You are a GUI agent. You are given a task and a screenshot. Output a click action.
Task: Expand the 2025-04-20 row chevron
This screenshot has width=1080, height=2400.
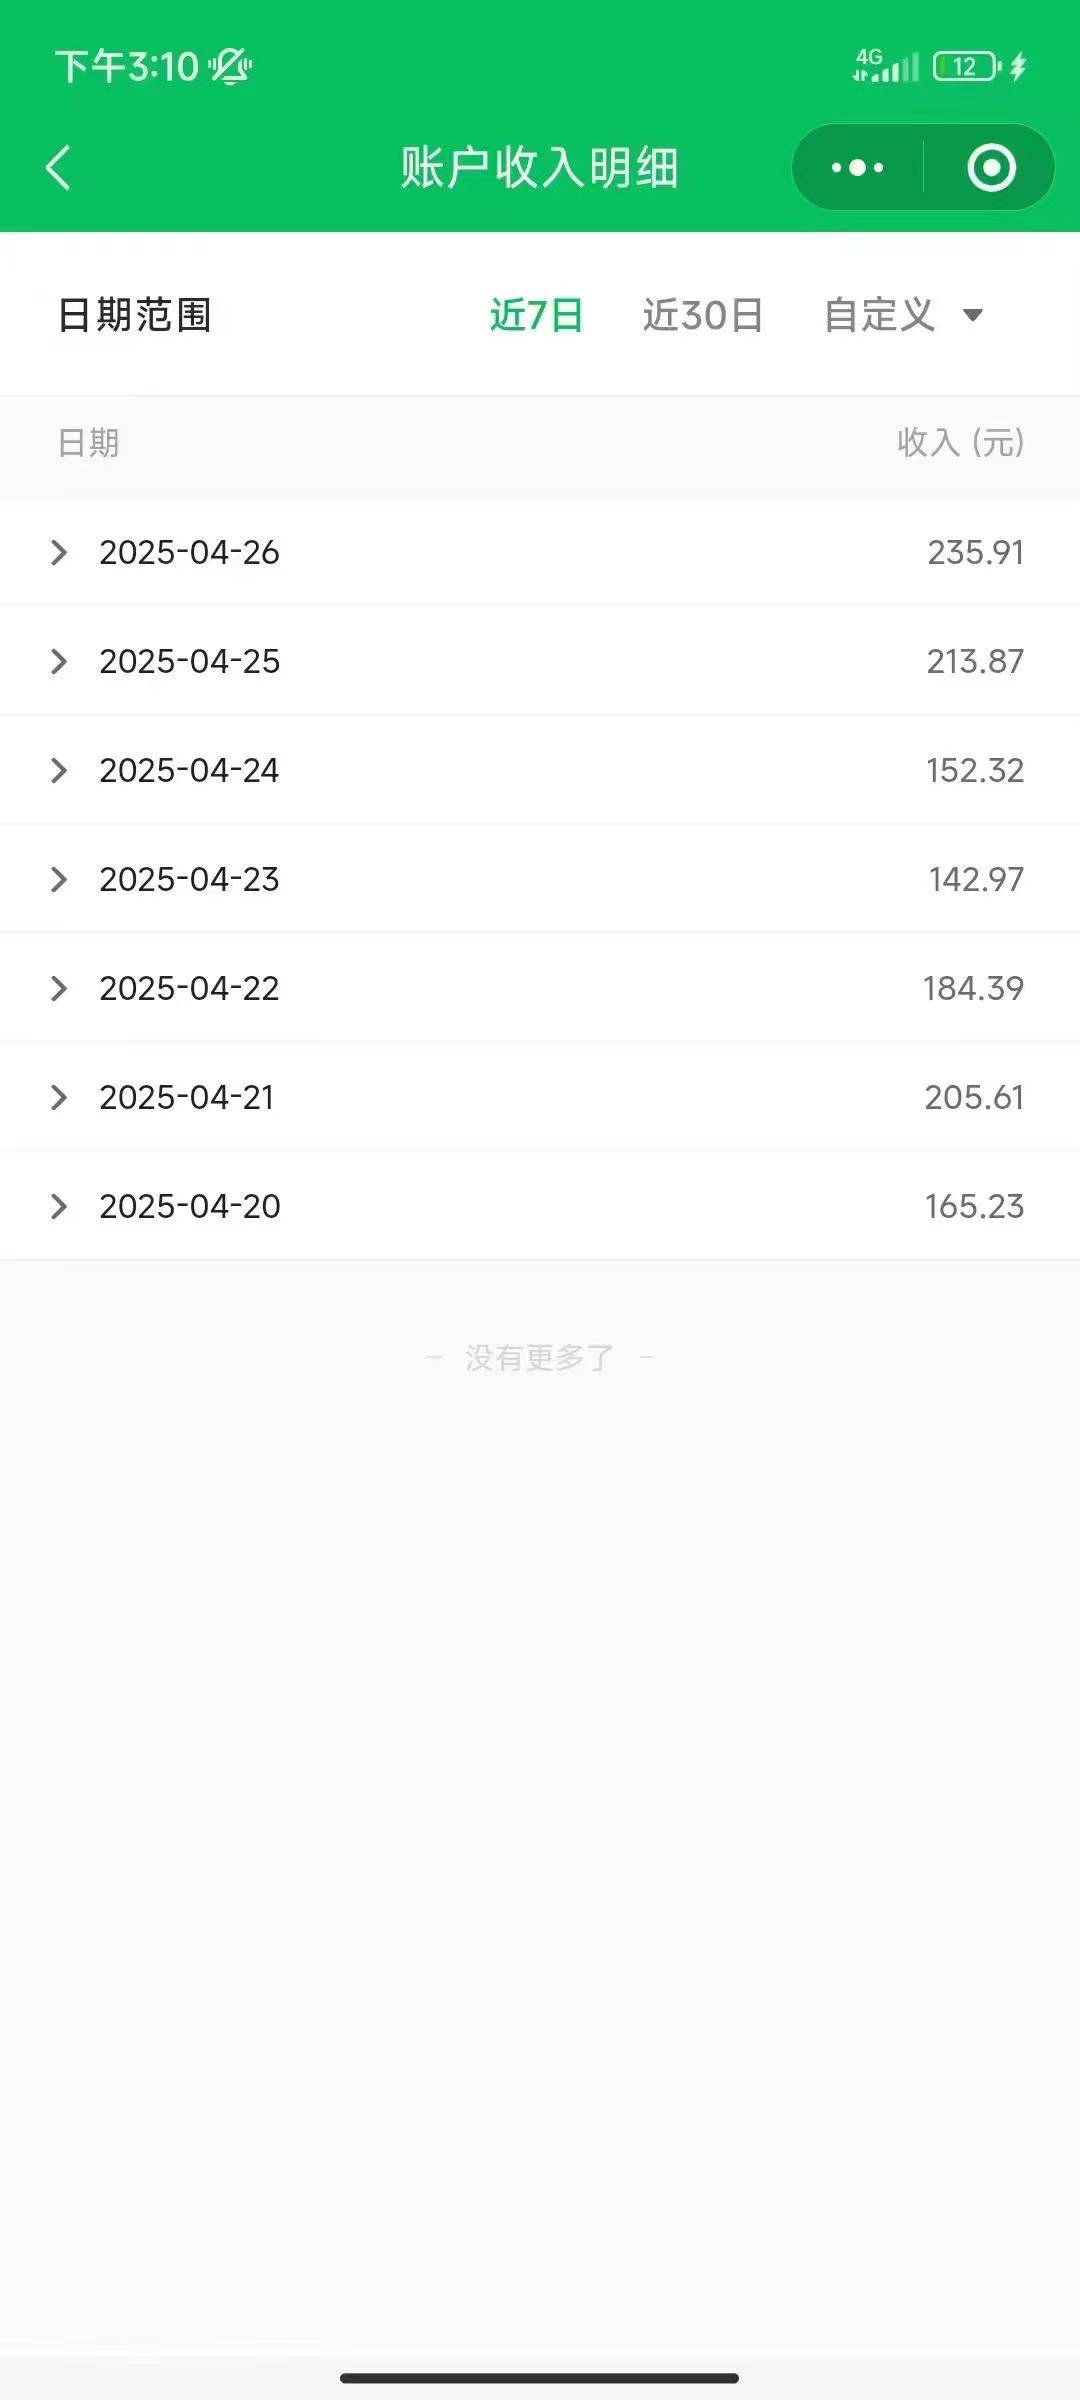59,1206
